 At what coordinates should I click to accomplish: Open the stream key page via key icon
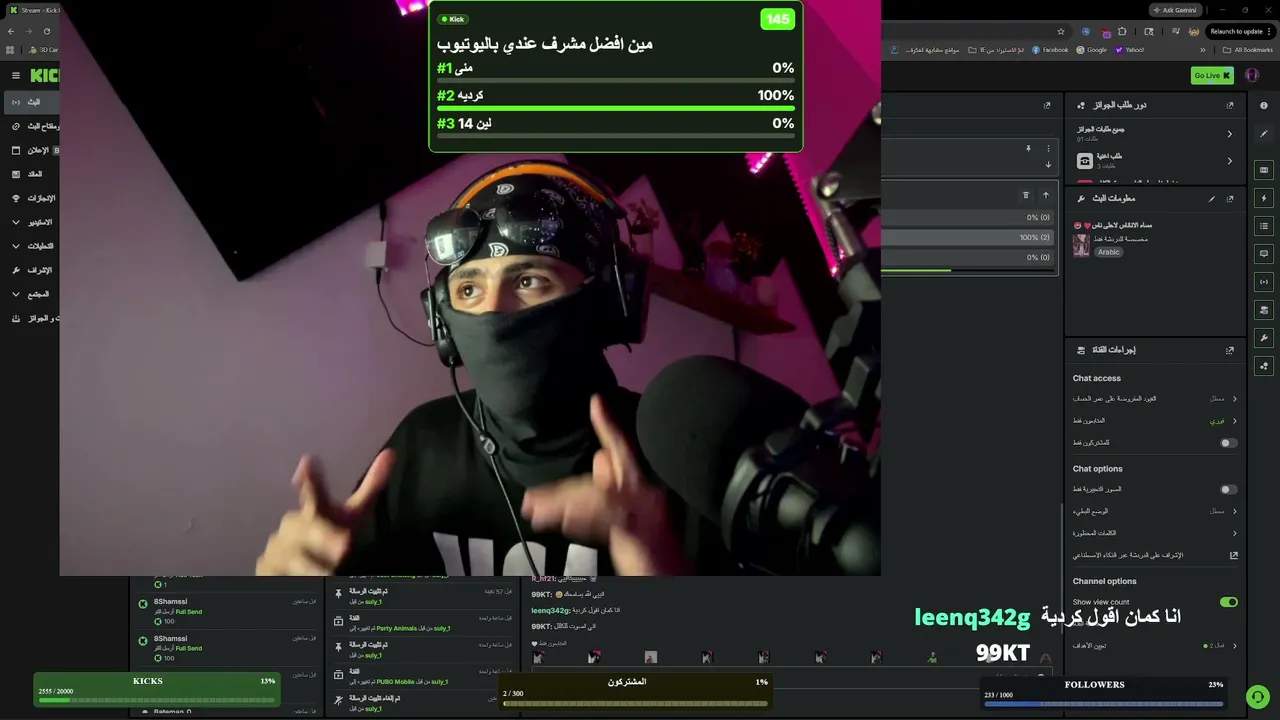click(16, 126)
